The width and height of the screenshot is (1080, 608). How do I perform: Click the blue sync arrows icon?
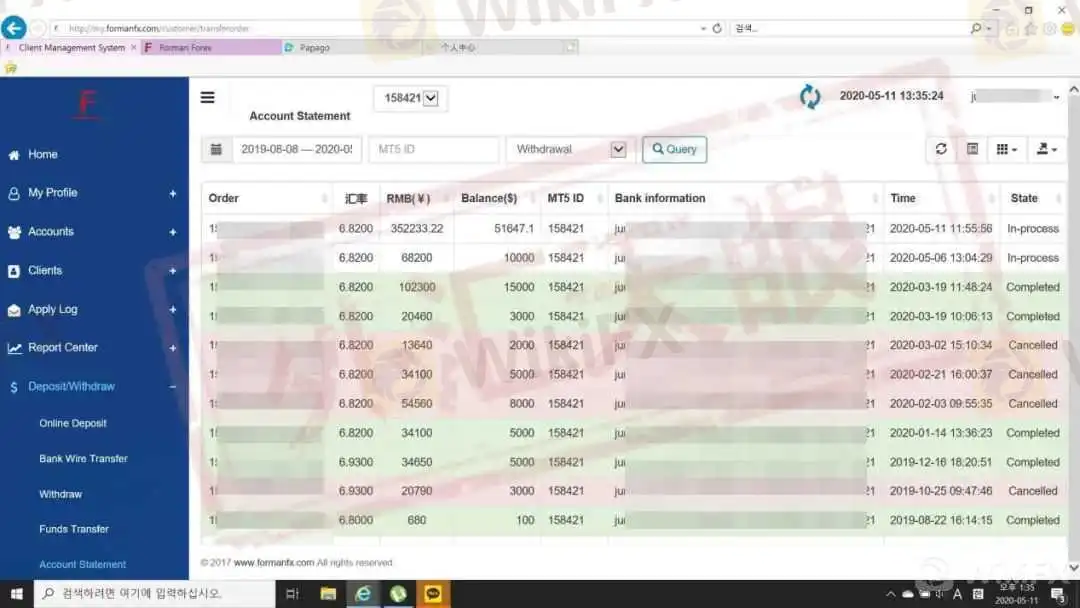tap(810, 97)
